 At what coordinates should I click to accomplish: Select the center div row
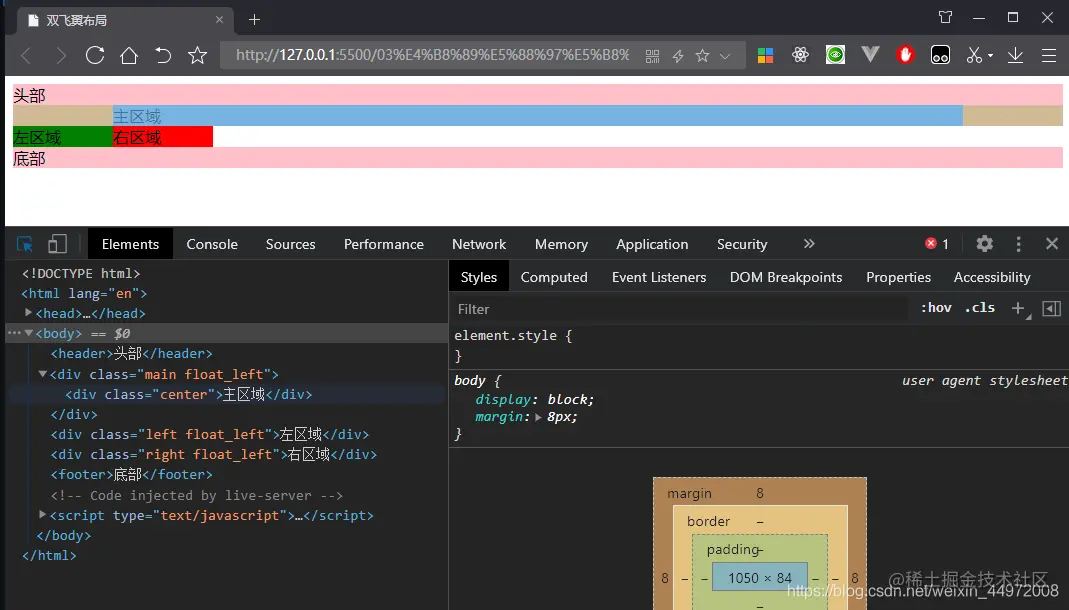tap(189, 395)
